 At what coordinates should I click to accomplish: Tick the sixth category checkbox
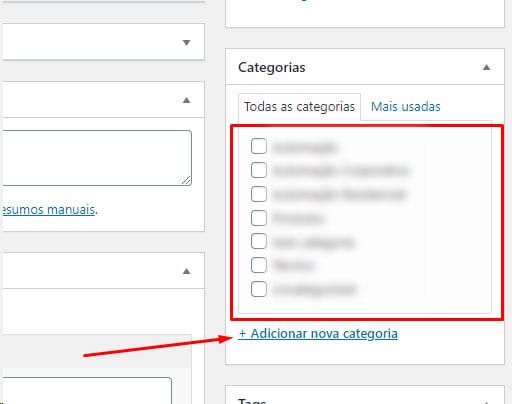[x=259, y=265]
